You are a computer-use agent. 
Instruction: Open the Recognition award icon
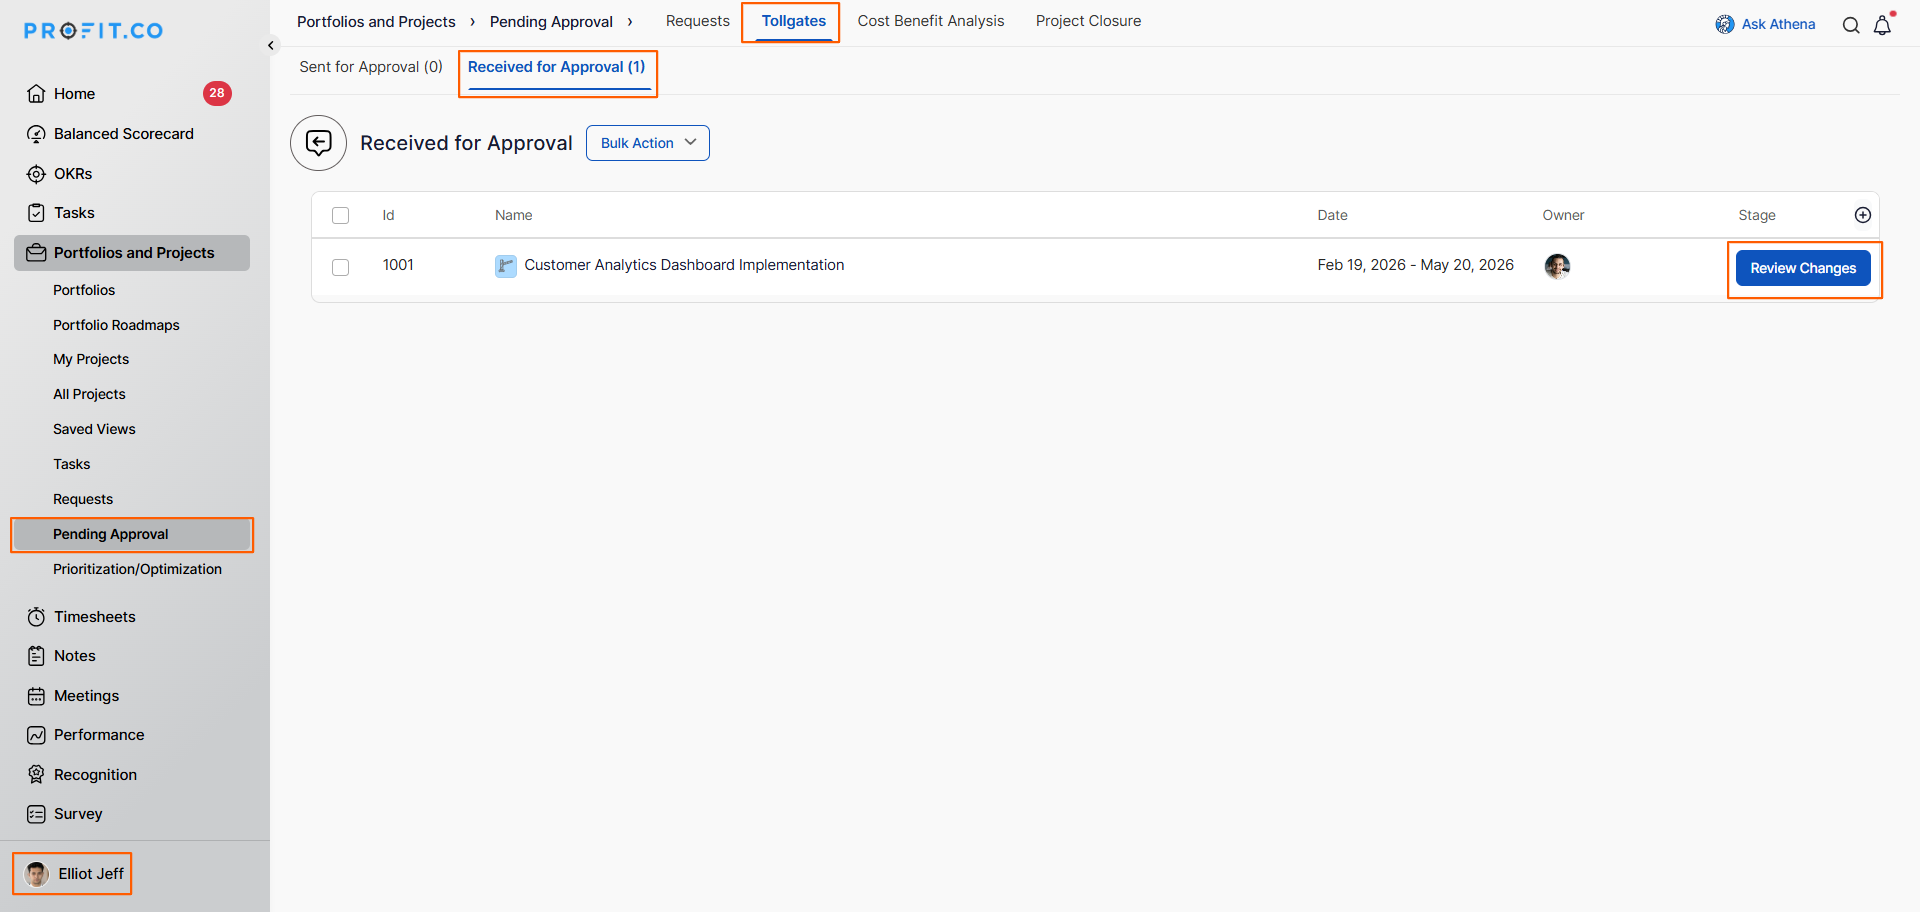coord(36,774)
